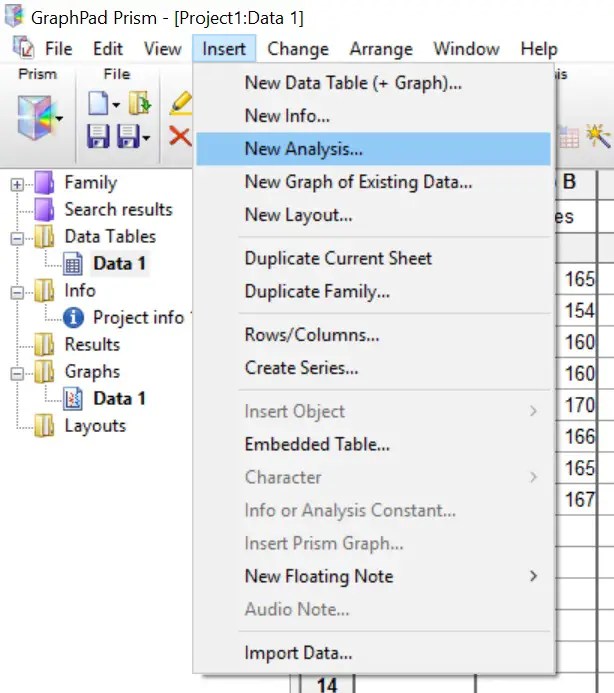The height and width of the screenshot is (693, 614).
Task: Close the Insert menu tab
Action: pos(224,49)
